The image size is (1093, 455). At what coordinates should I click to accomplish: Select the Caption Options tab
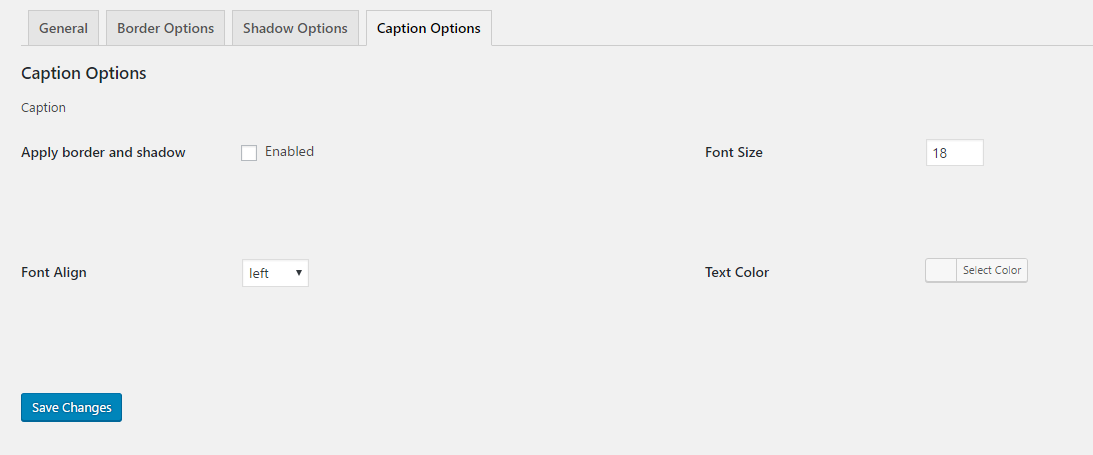428,28
